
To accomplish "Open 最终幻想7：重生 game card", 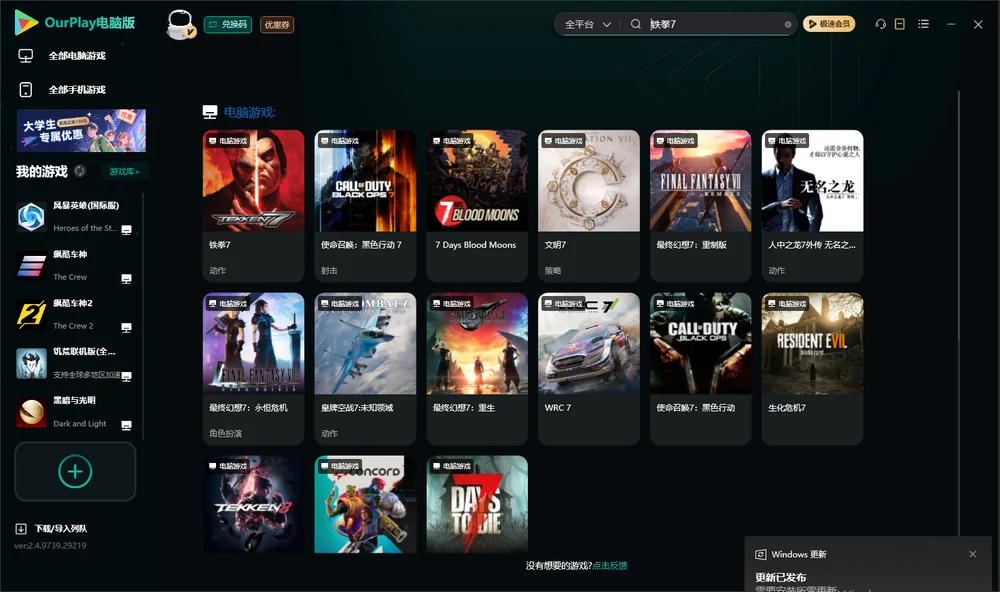I will (477, 368).
